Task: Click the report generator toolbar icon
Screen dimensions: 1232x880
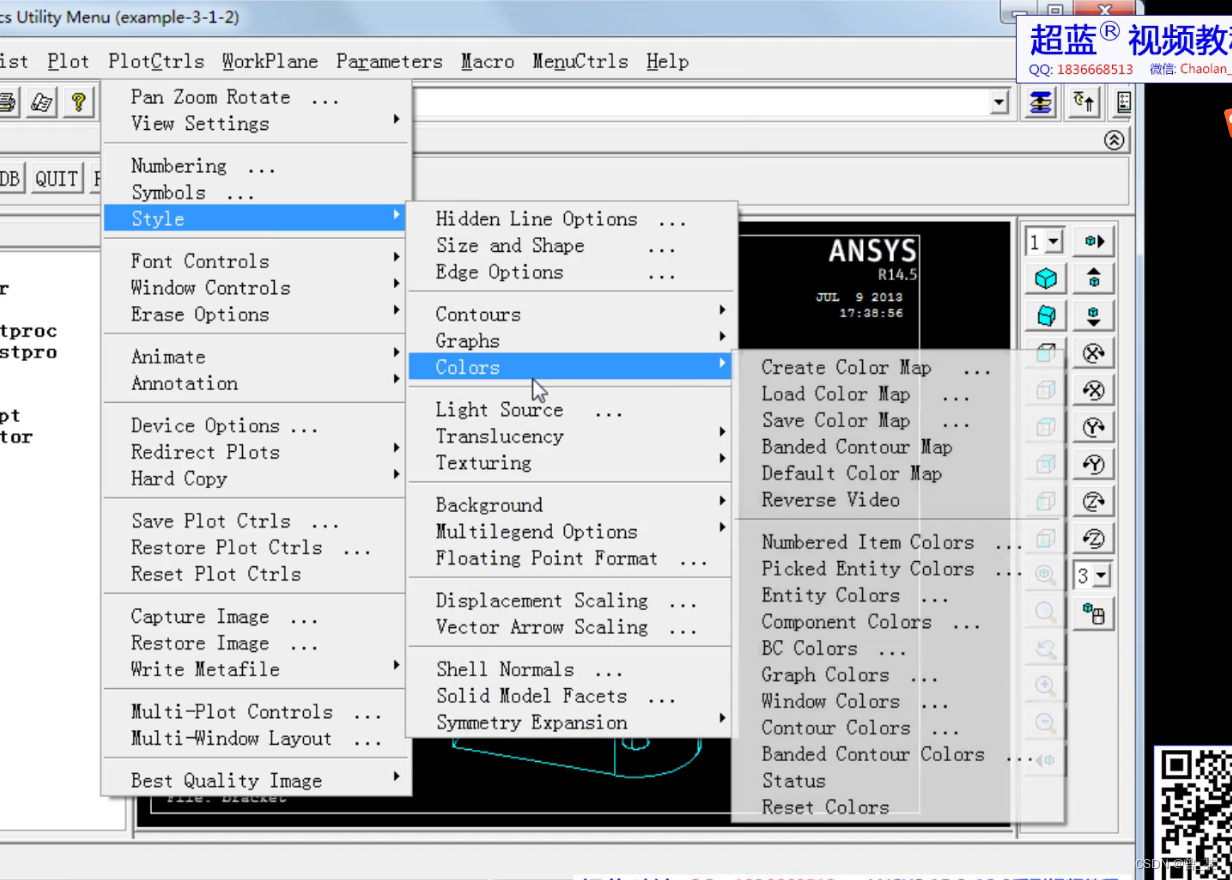Action: point(40,101)
